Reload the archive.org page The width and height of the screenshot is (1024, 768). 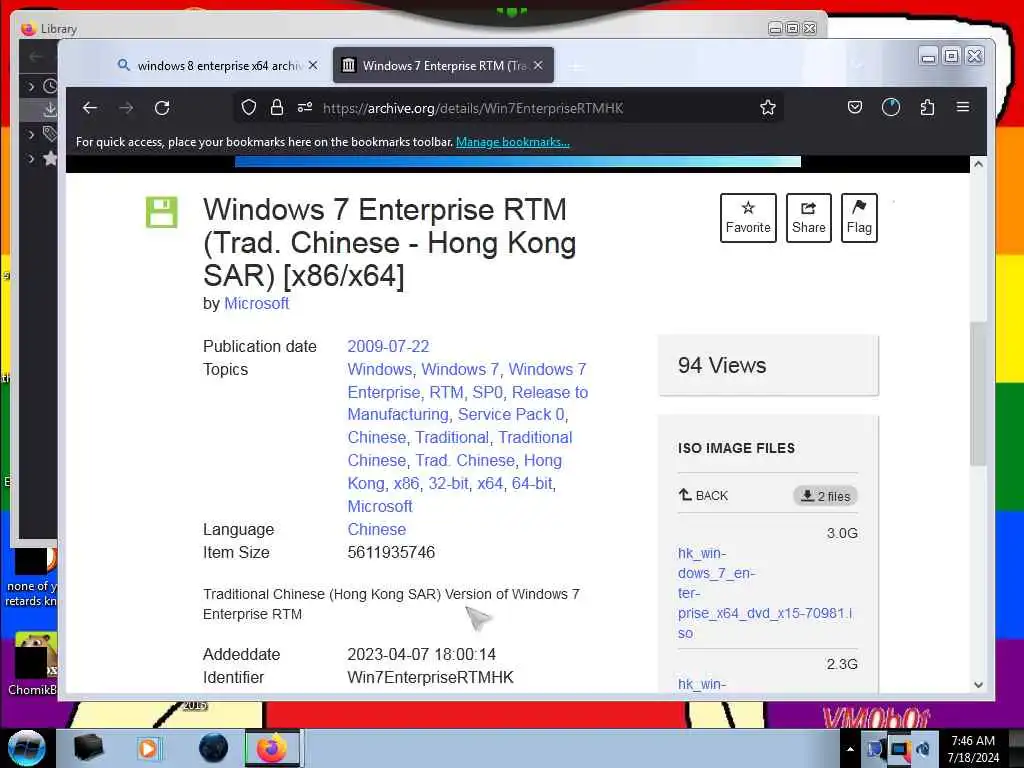(162, 108)
